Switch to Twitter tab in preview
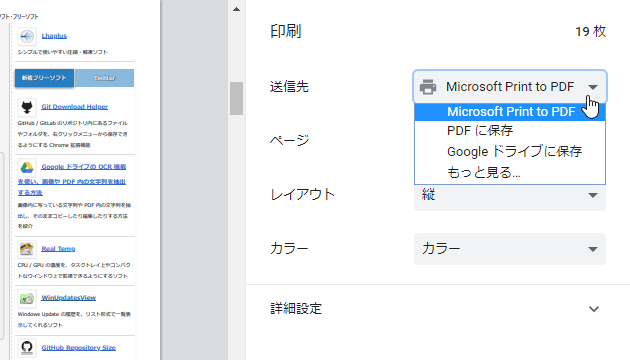The image size is (630, 360). (x=104, y=78)
